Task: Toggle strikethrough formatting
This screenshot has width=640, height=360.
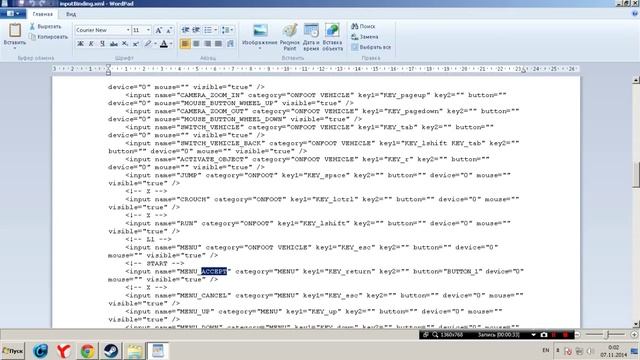Action: 113,44
